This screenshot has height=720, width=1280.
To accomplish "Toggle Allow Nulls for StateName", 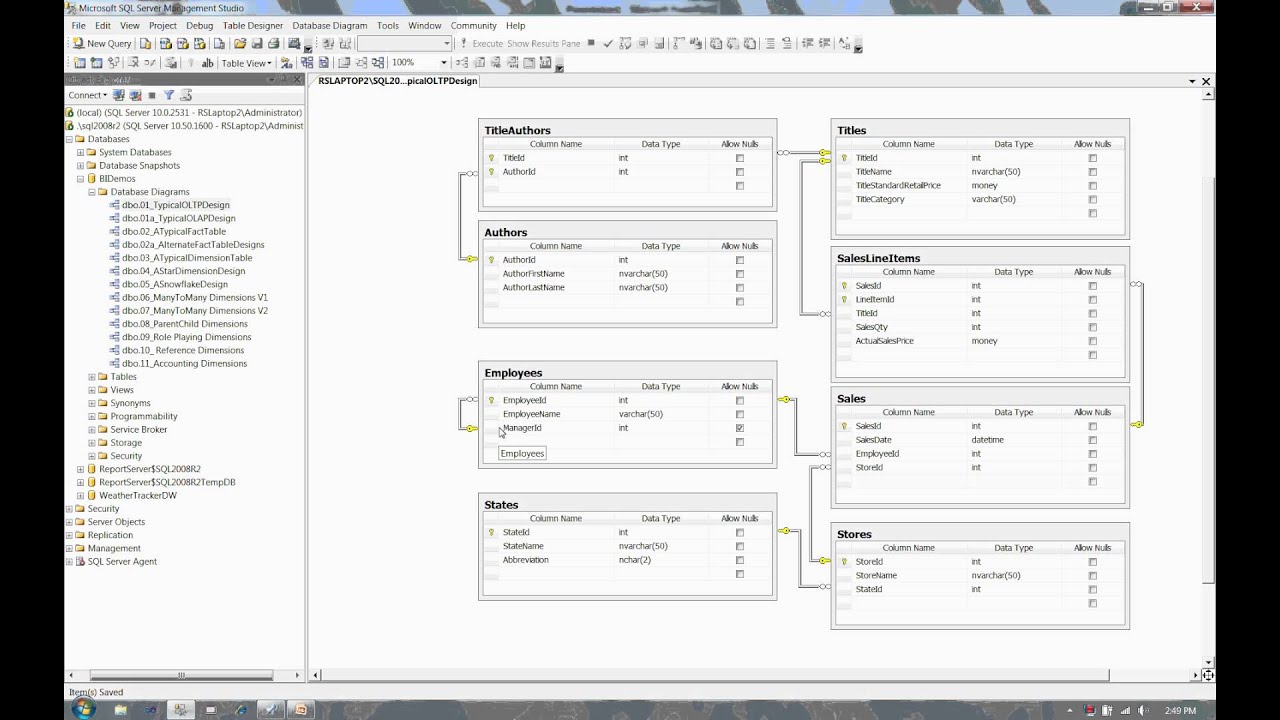I will click(x=740, y=546).
